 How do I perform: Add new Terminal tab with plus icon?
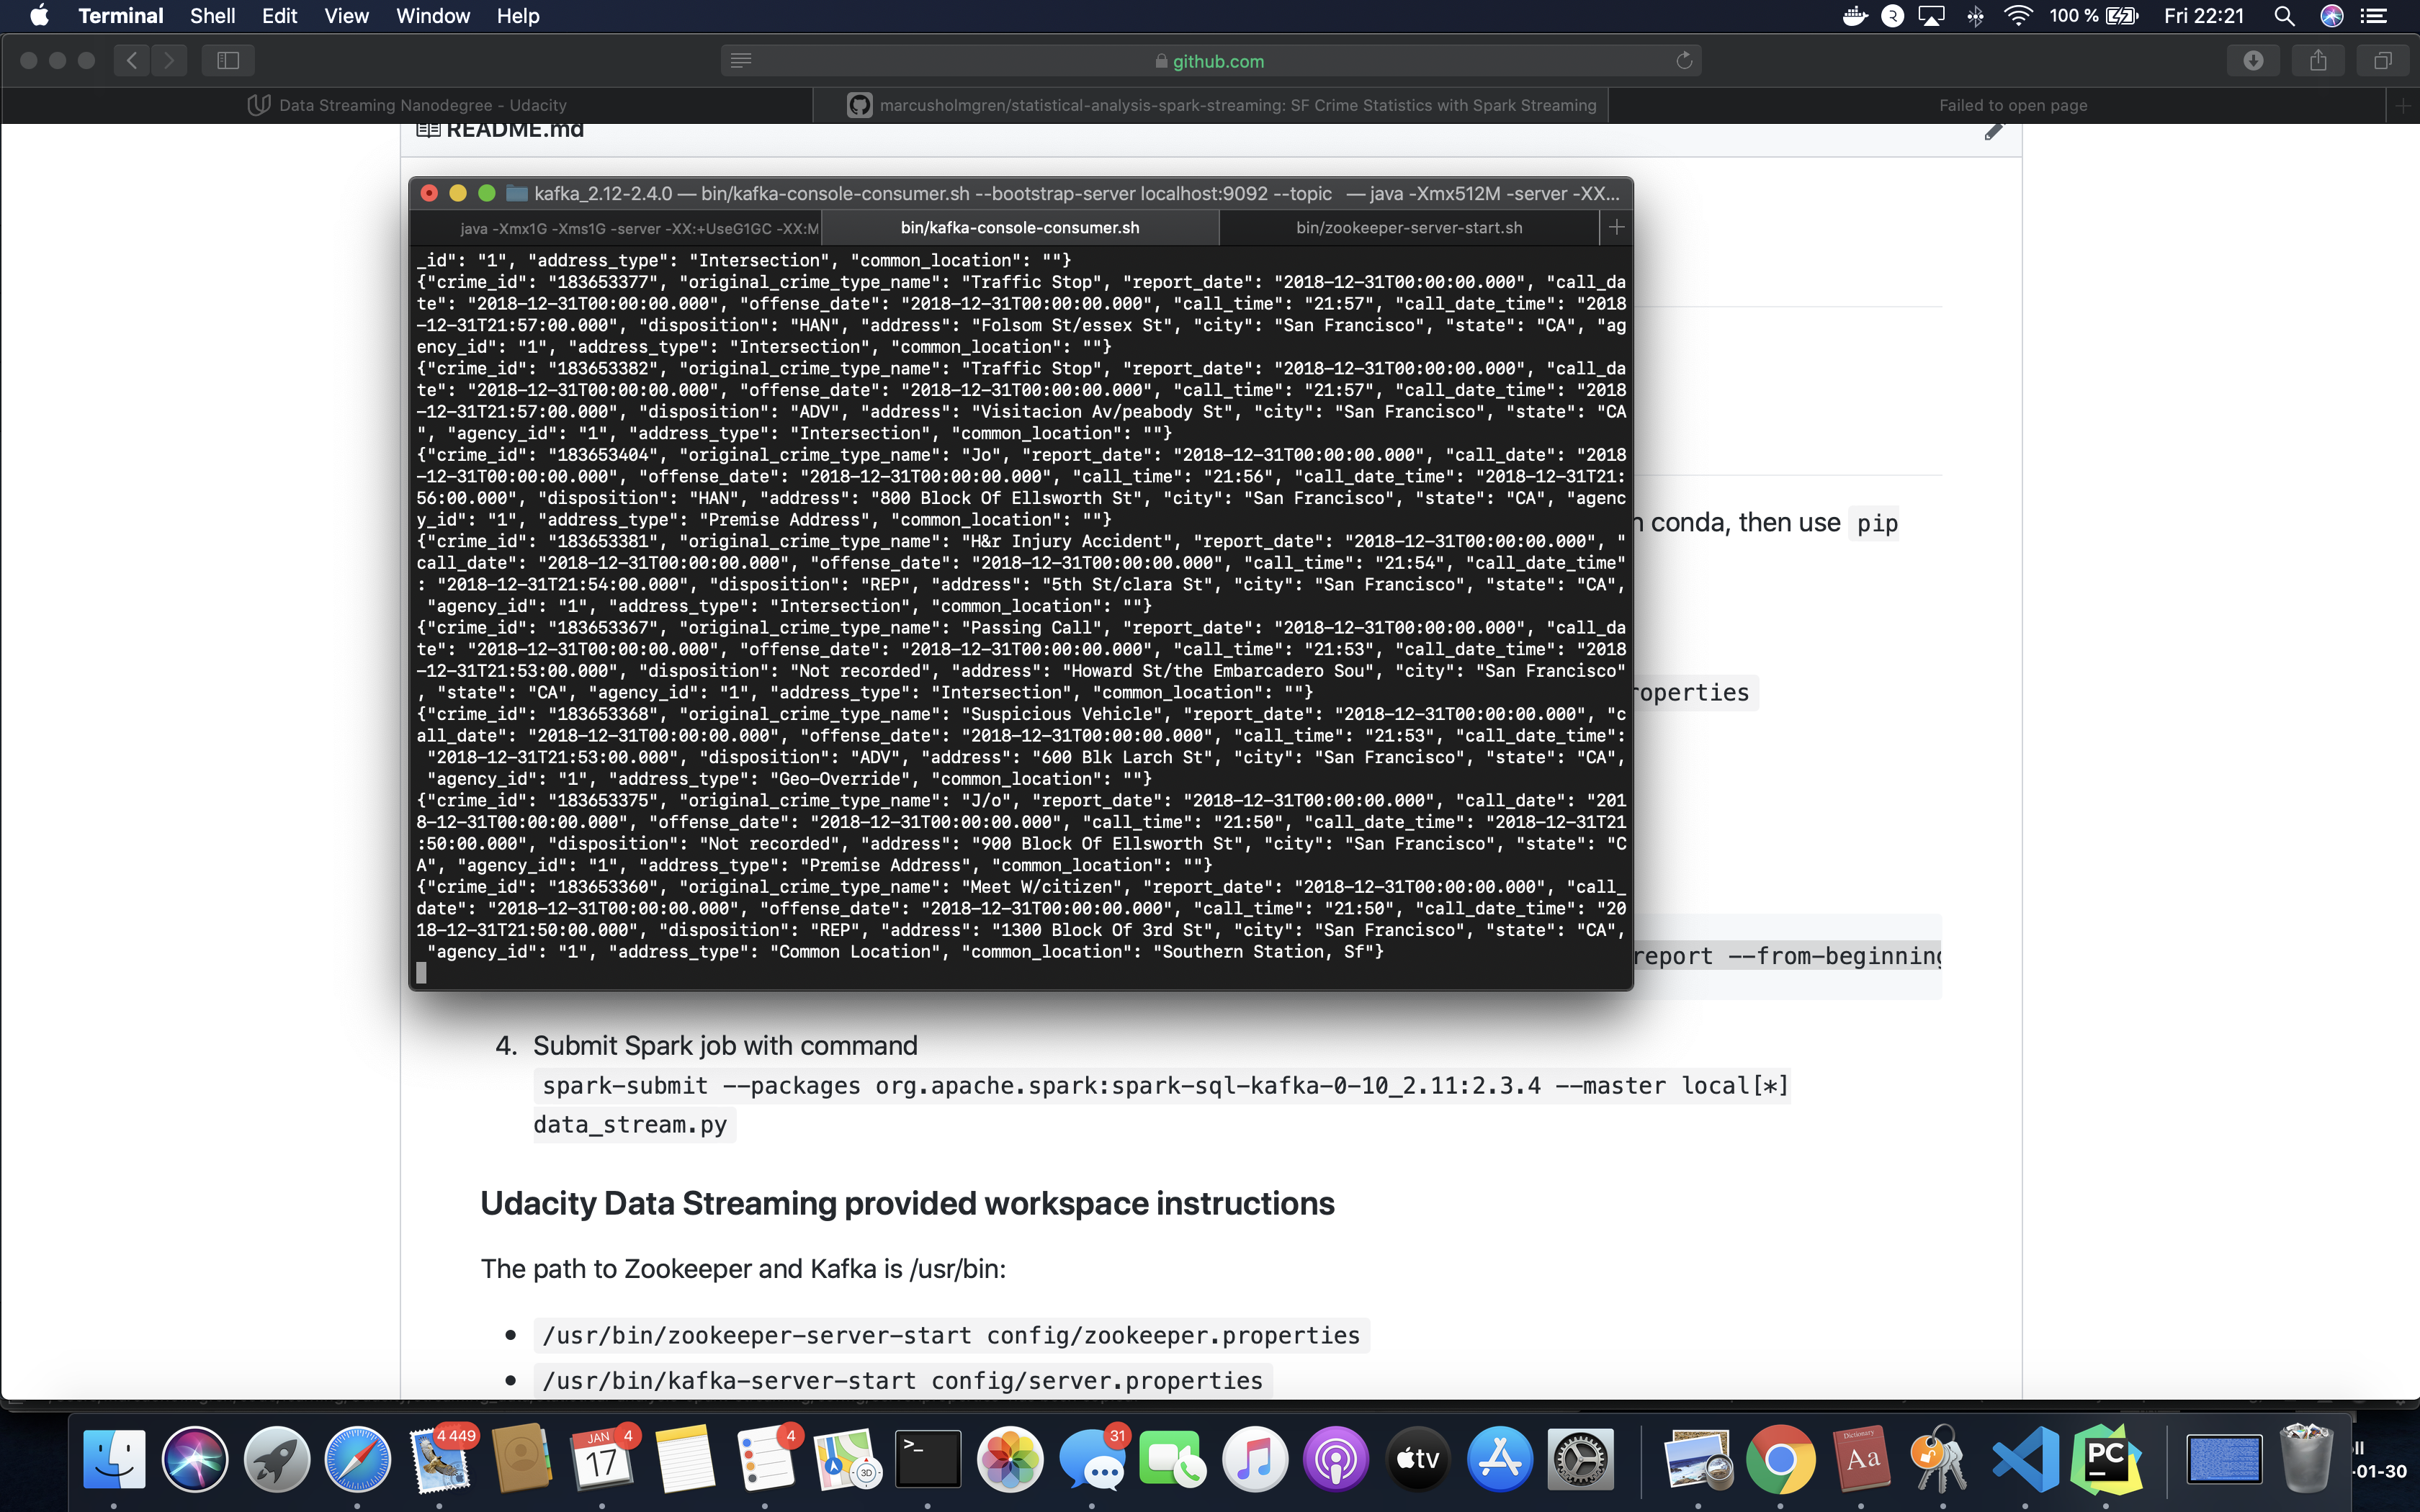click(1616, 228)
